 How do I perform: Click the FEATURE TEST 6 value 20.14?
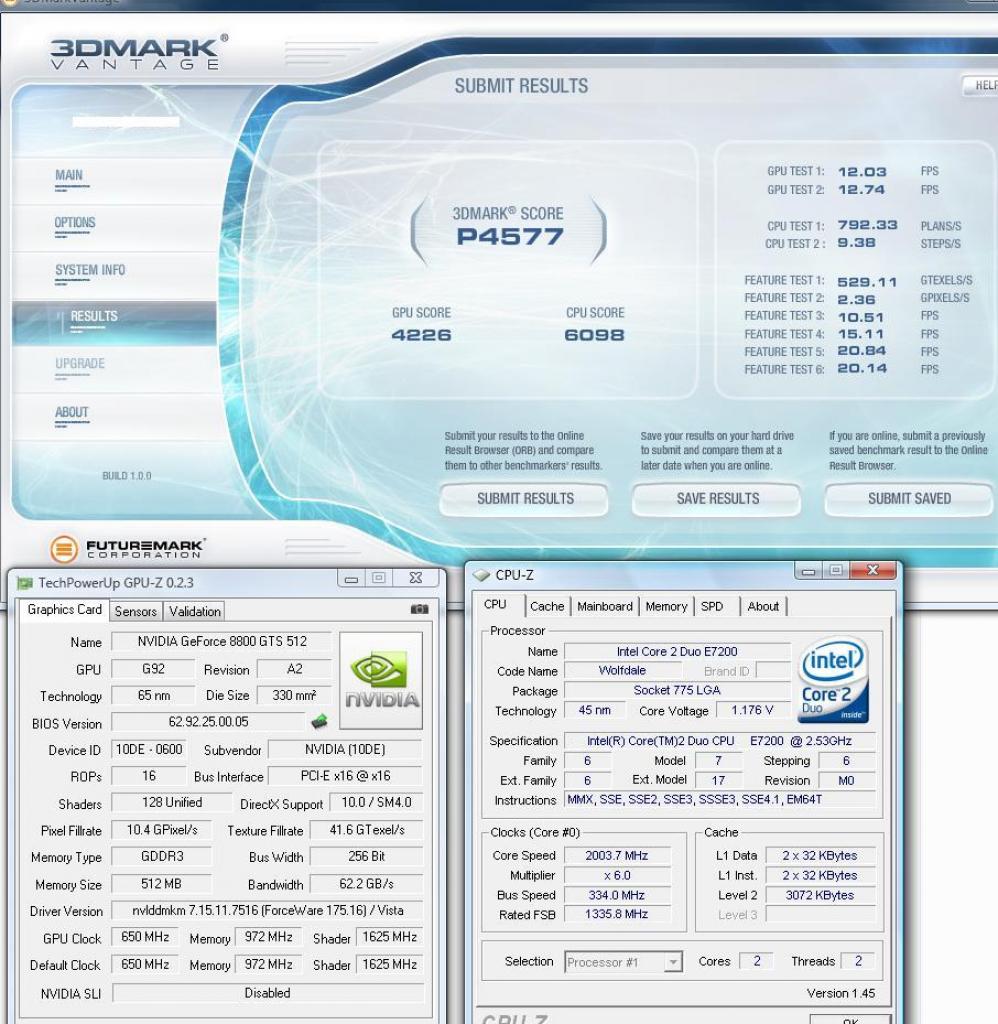tap(862, 369)
